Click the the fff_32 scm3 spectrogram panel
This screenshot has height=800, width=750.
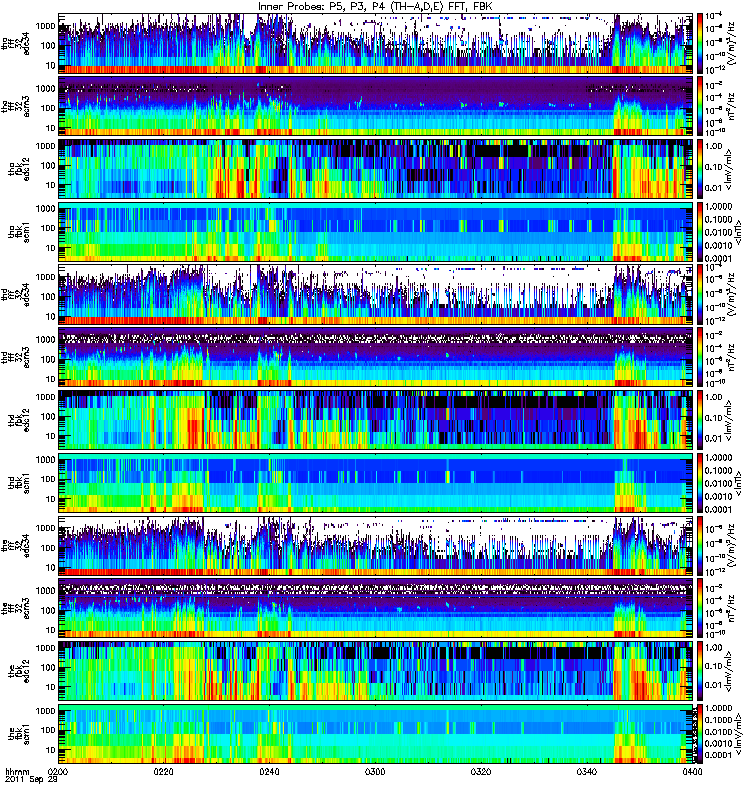pos(376,609)
